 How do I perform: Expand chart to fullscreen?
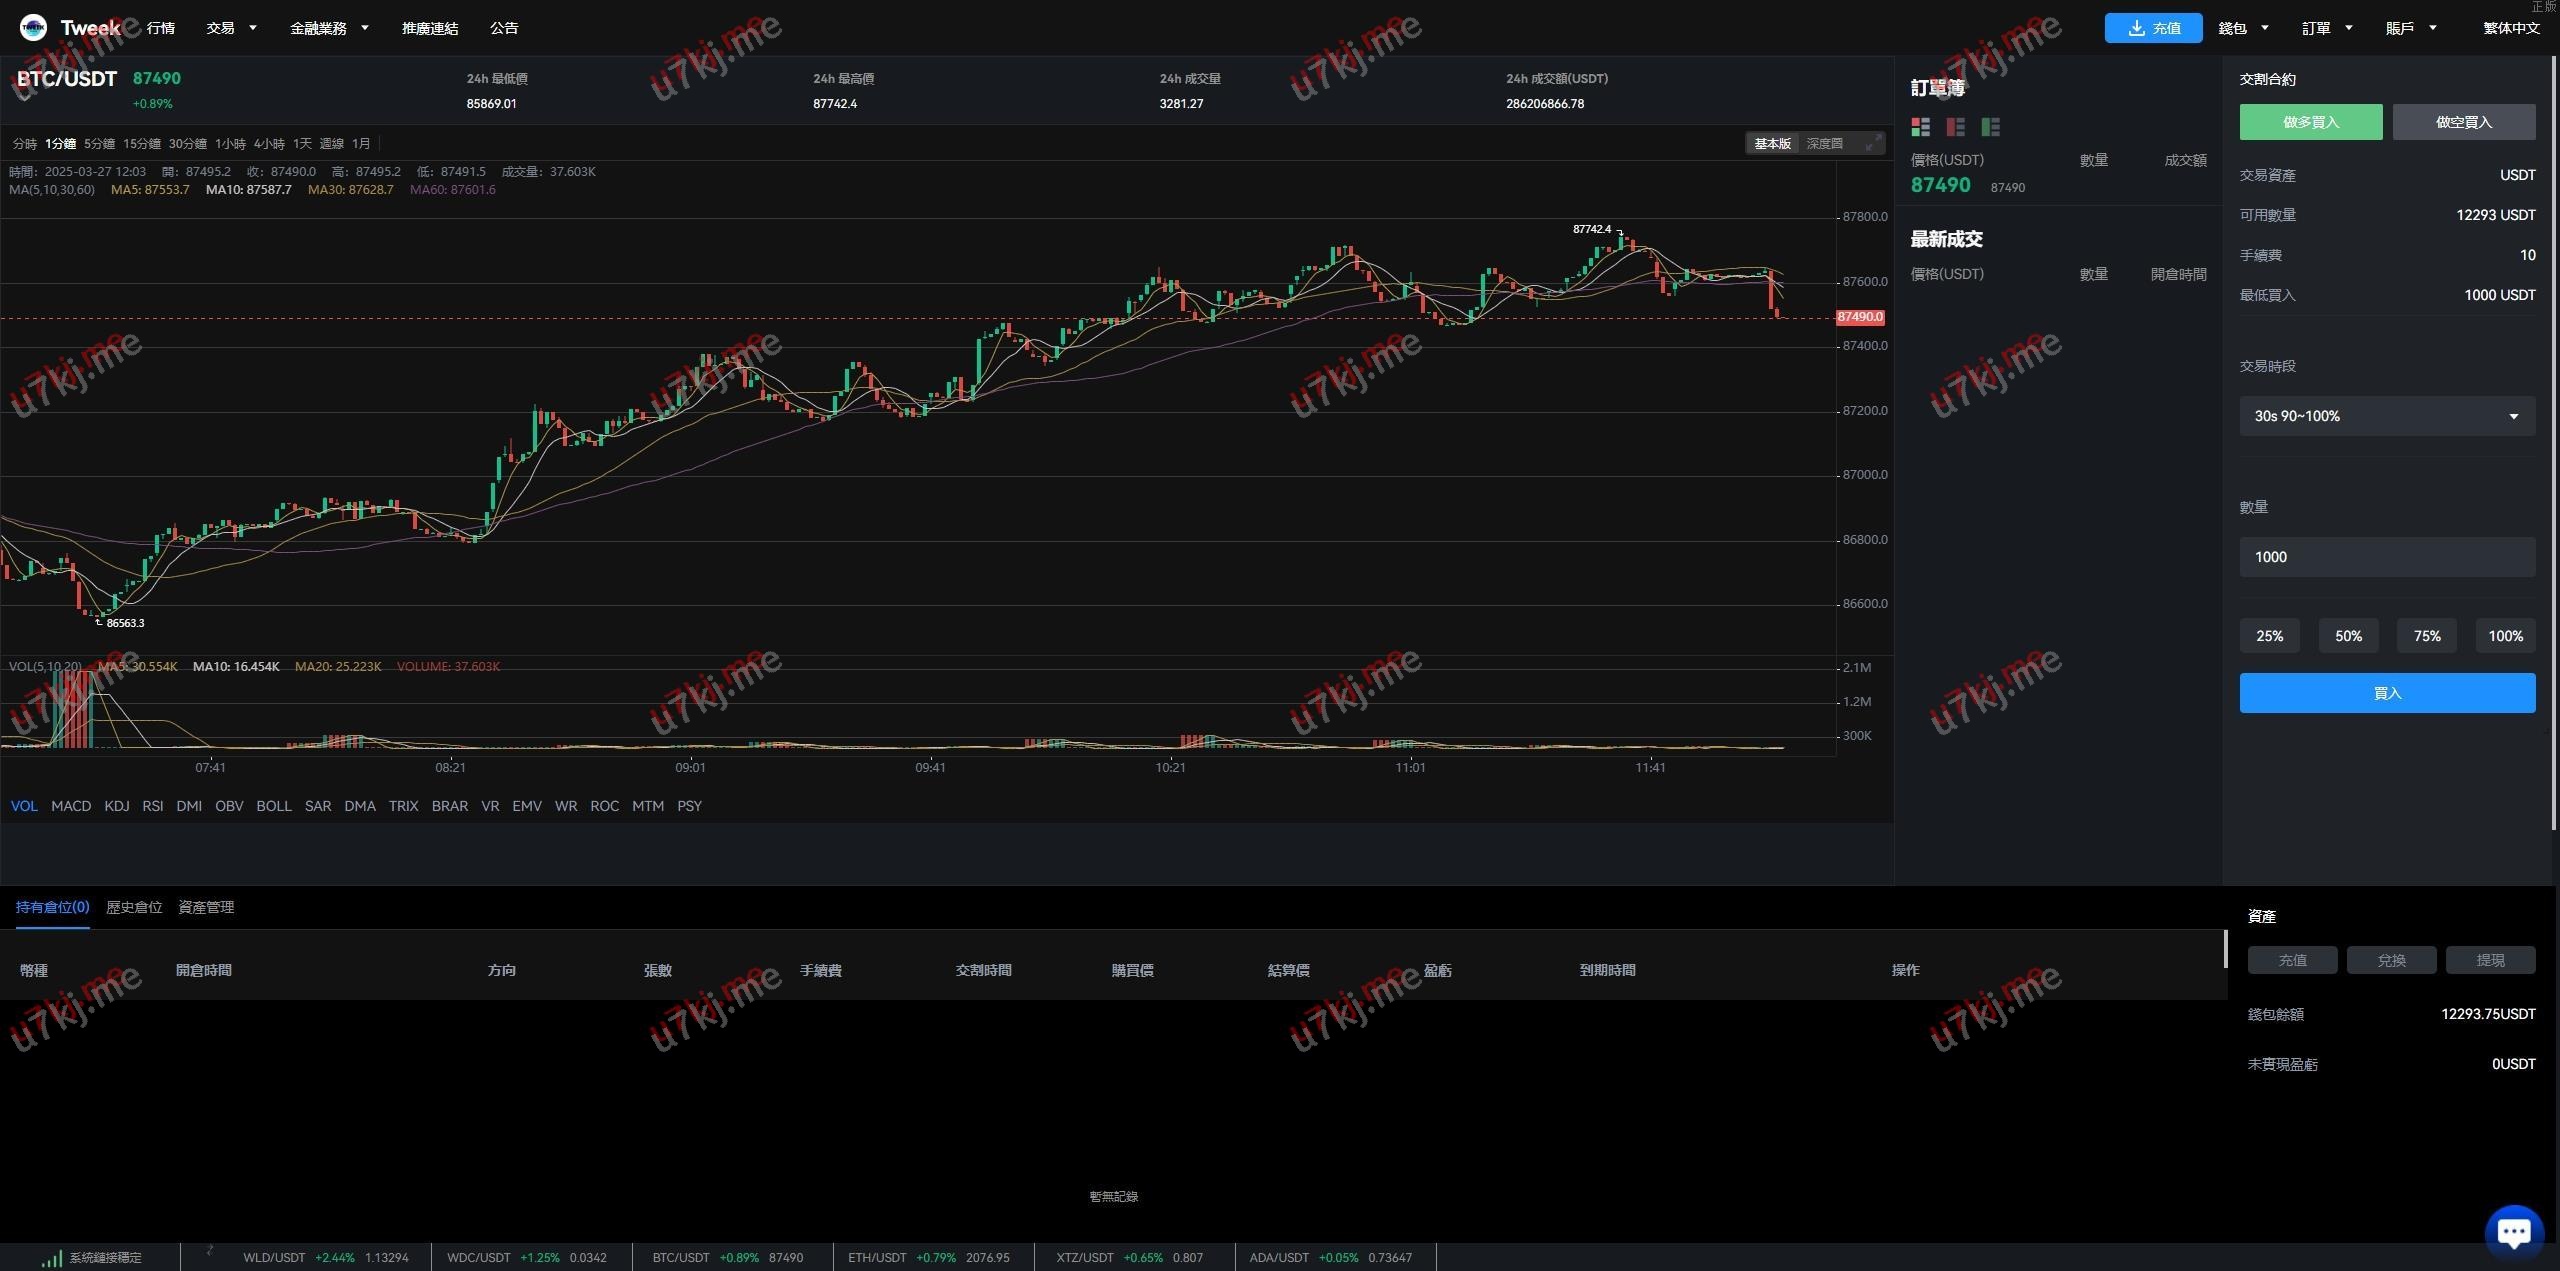coord(1872,144)
